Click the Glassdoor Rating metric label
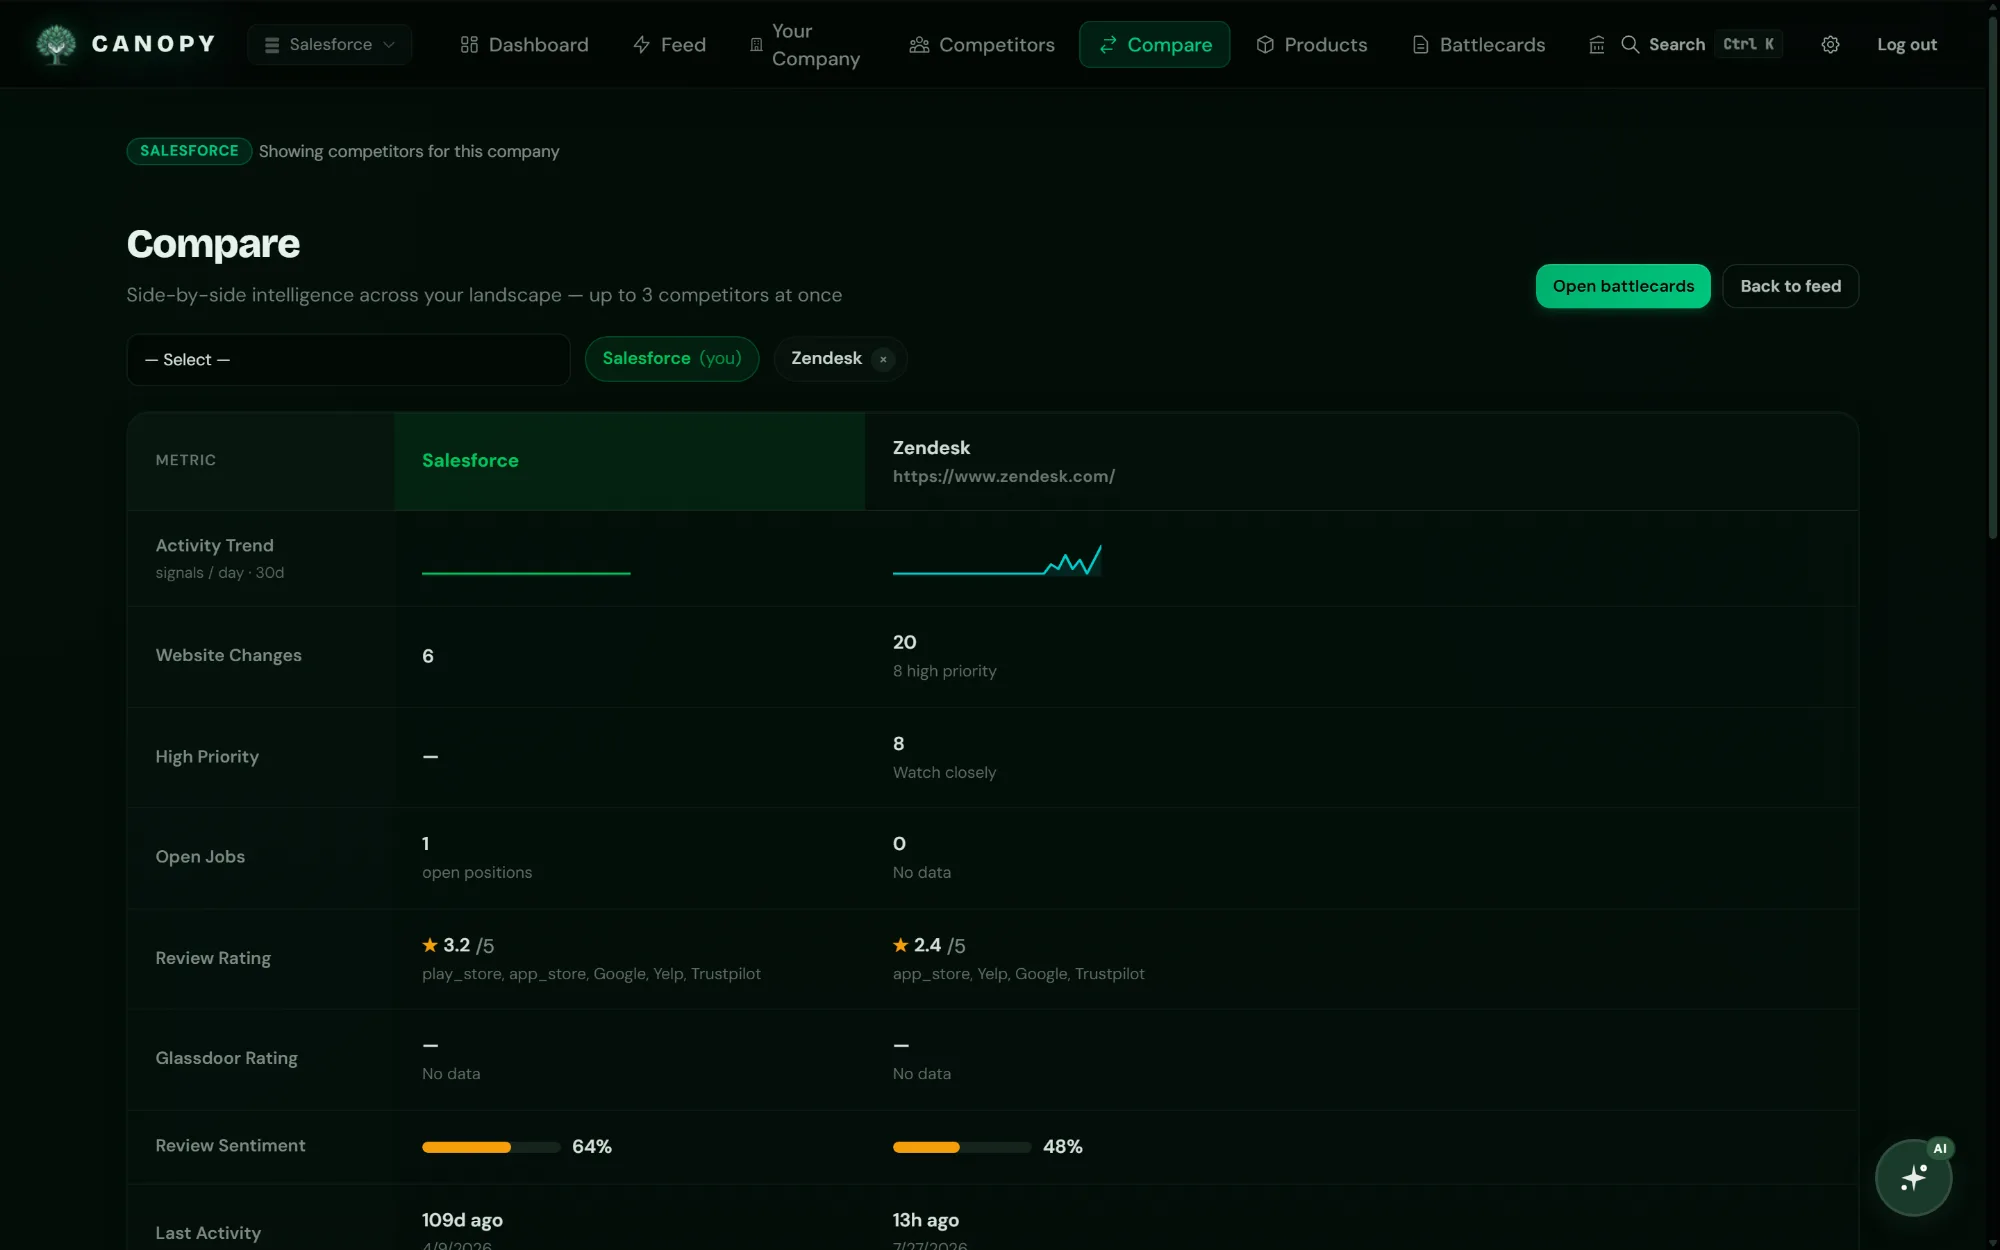The width and height of the screenshot is (2000, 1250). [x=226, y=1058]
